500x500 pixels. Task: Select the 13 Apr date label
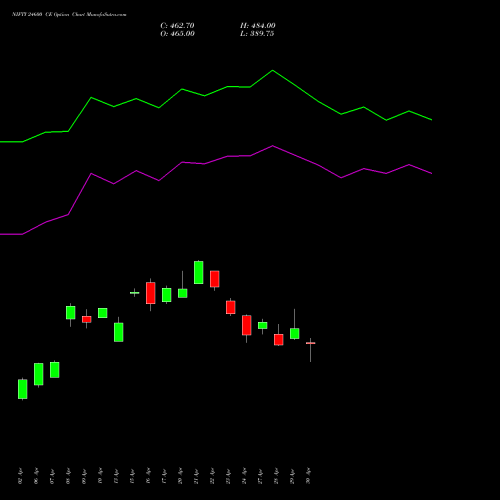point(116,476)
